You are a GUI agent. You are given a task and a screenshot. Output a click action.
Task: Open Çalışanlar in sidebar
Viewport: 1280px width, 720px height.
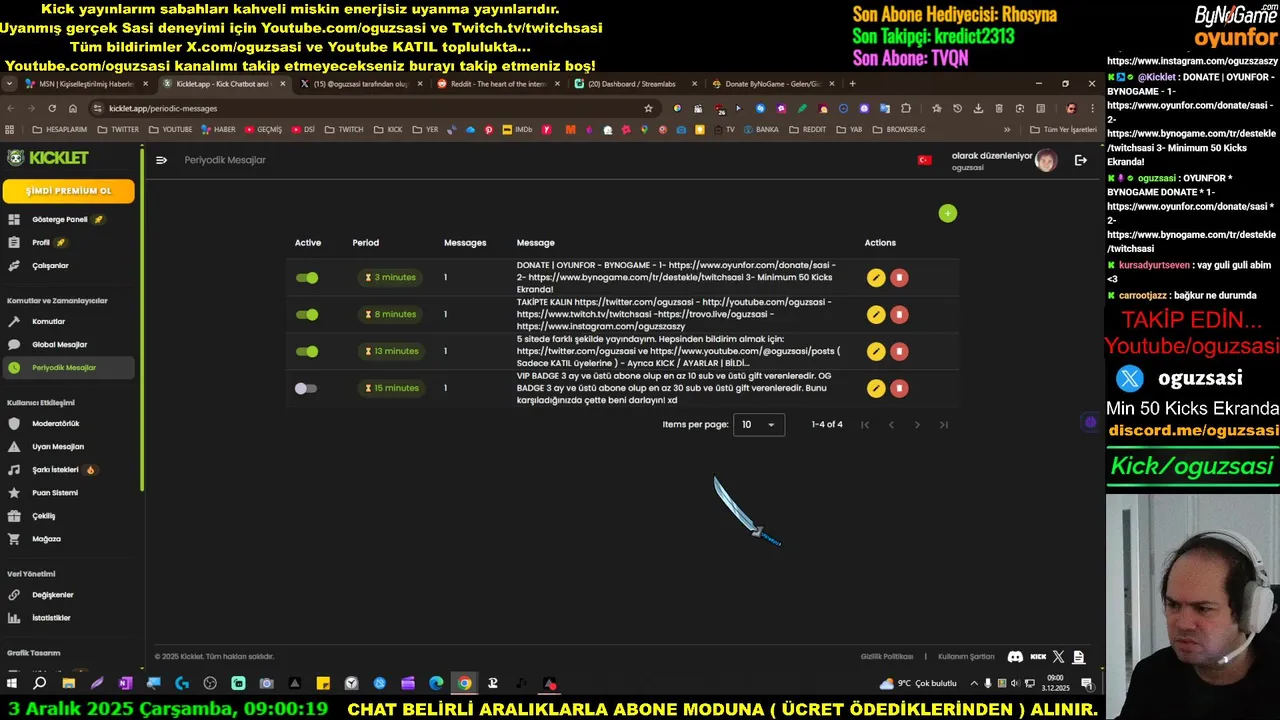68,265
